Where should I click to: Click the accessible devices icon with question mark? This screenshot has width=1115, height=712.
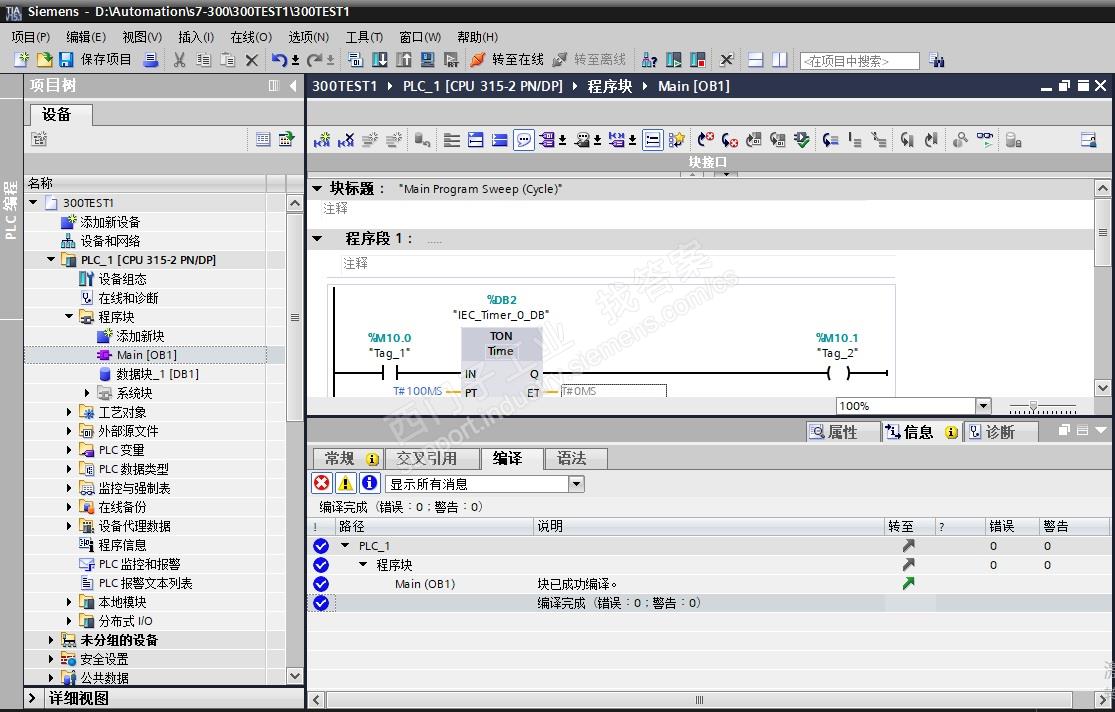pos(649,60)
